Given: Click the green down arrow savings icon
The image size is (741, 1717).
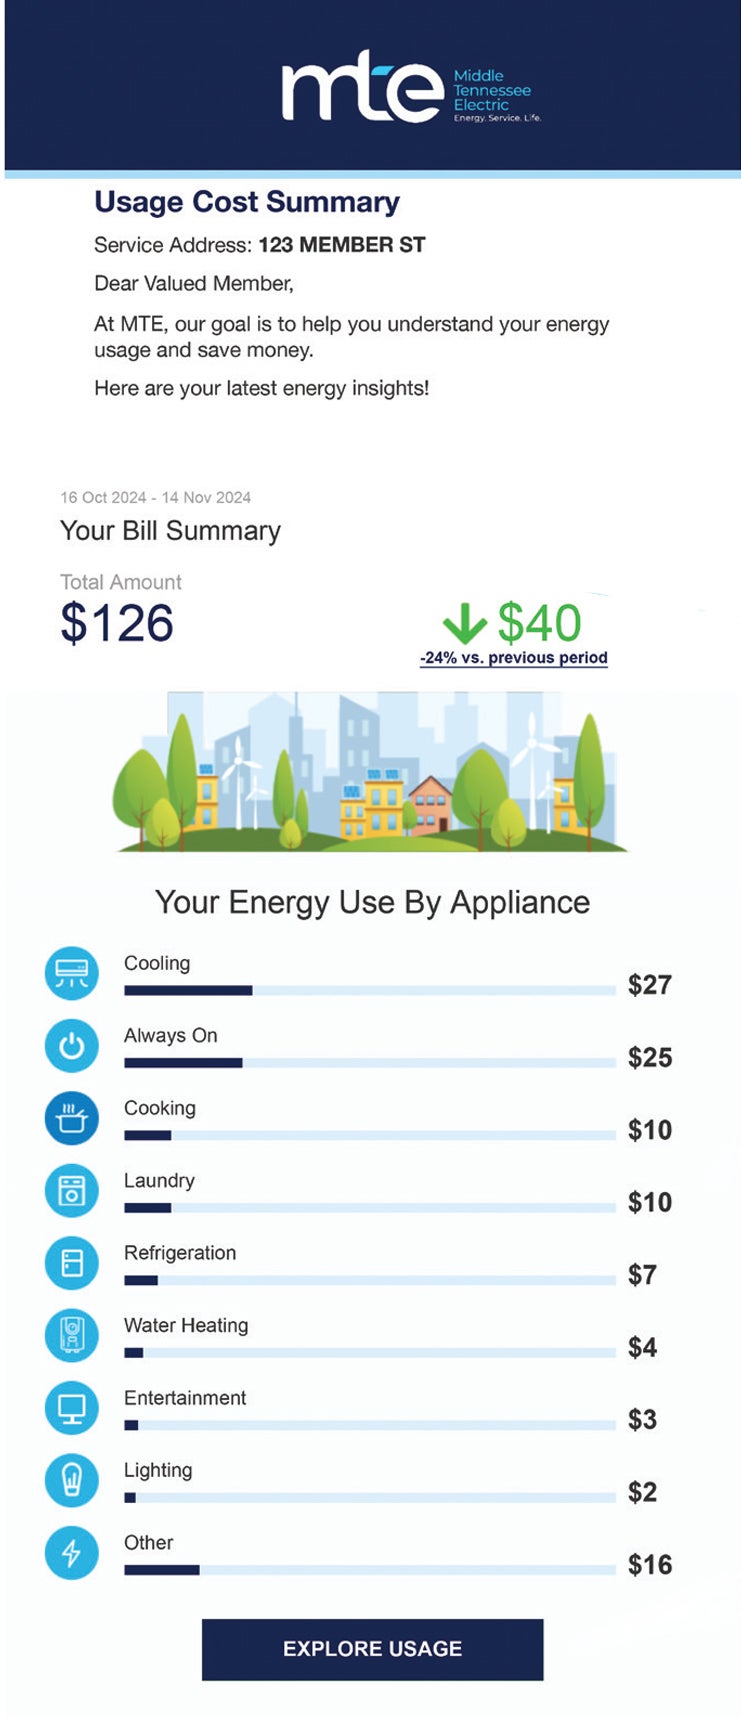Looking at the screenshot, I should [x=465, y=624].
